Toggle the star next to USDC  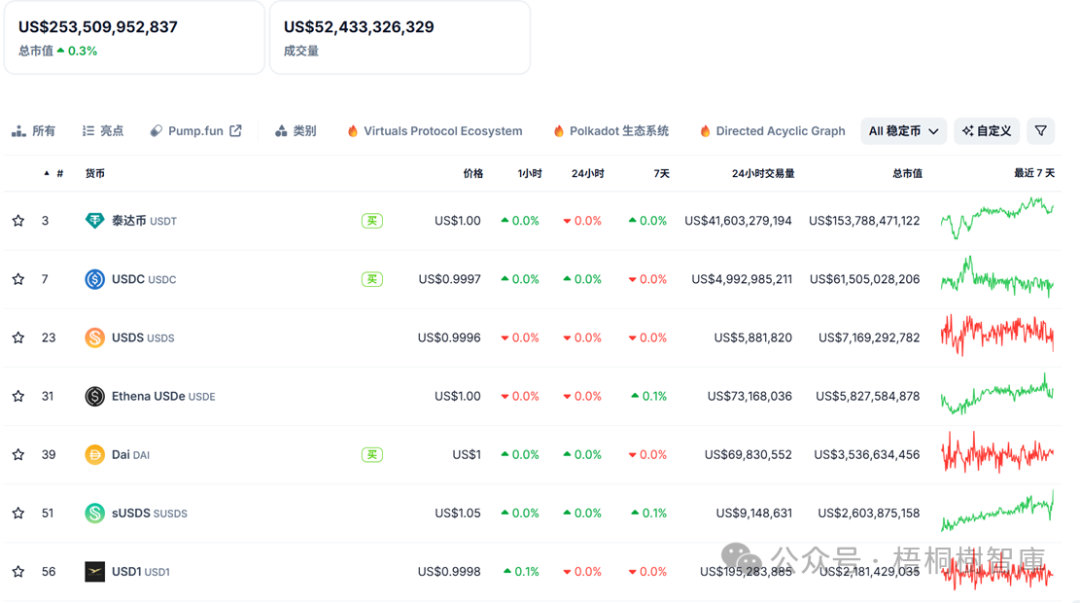[x=18, y=279]
